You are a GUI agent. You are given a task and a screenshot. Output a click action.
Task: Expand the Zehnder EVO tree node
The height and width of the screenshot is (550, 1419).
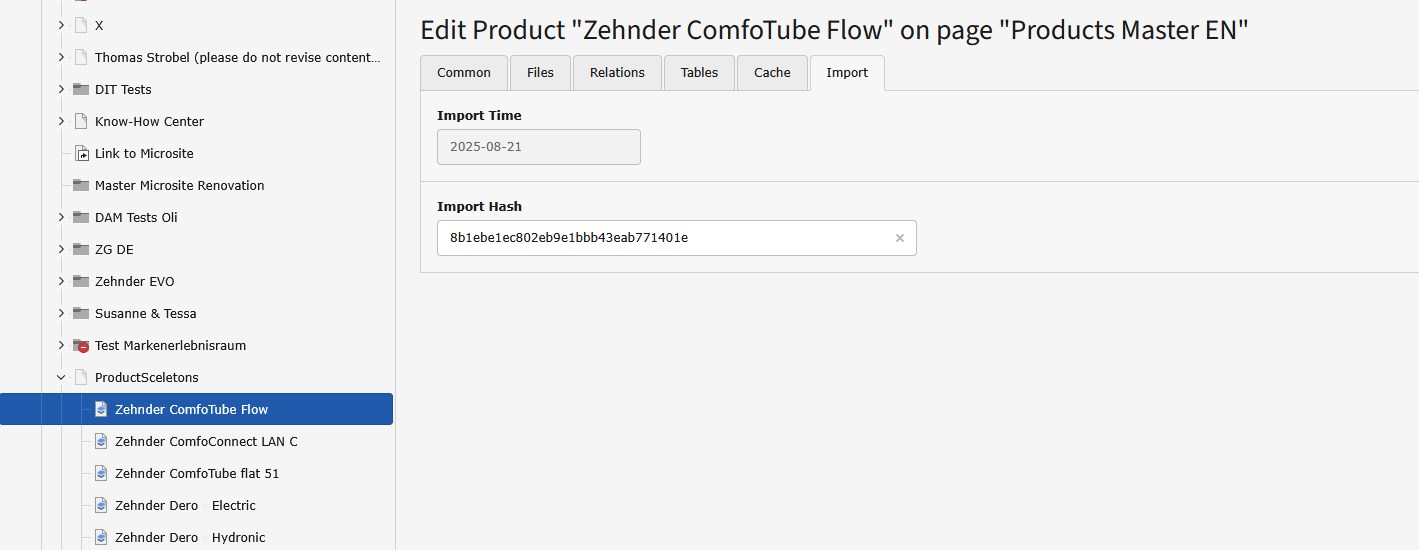pos(61,281)
